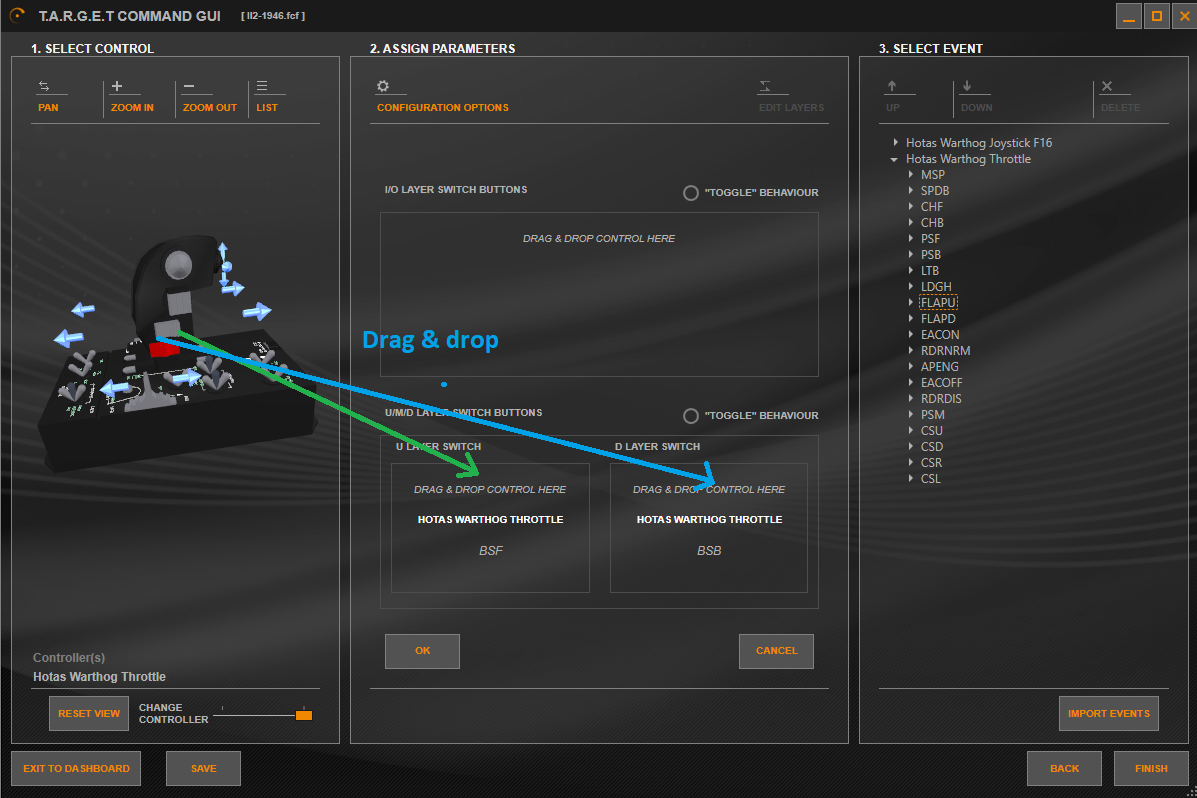Viewport: 1197px width, 798px height.
Task: Click the Hotas Warthog Joystick F16 label
Action: point(979,143)
